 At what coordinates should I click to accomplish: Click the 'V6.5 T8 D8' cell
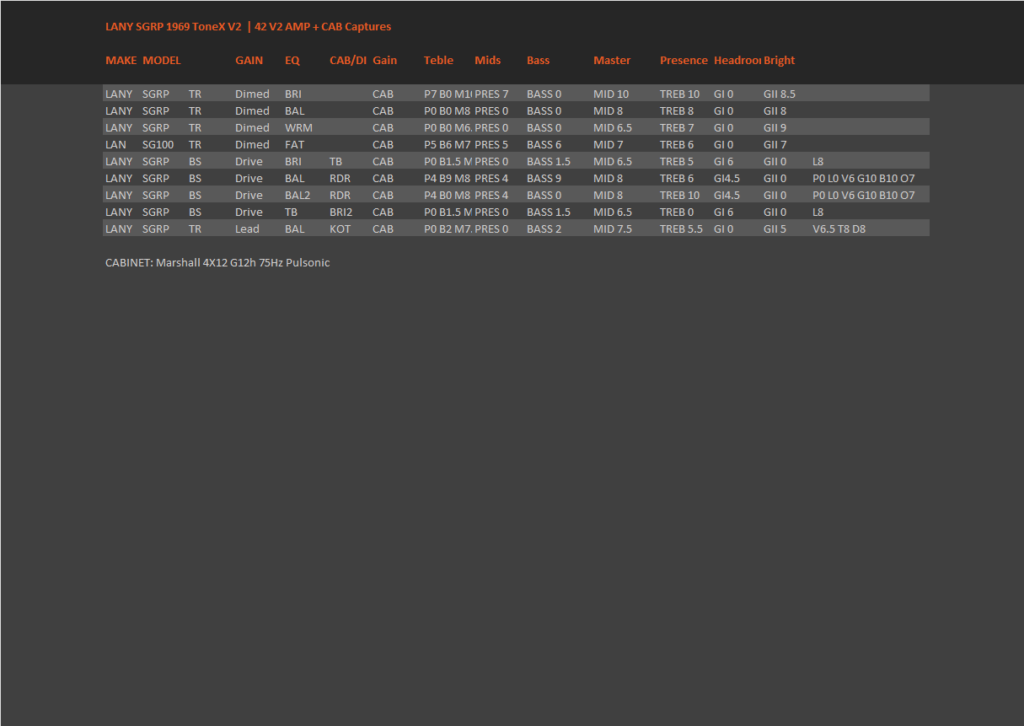tap(839, 229)
